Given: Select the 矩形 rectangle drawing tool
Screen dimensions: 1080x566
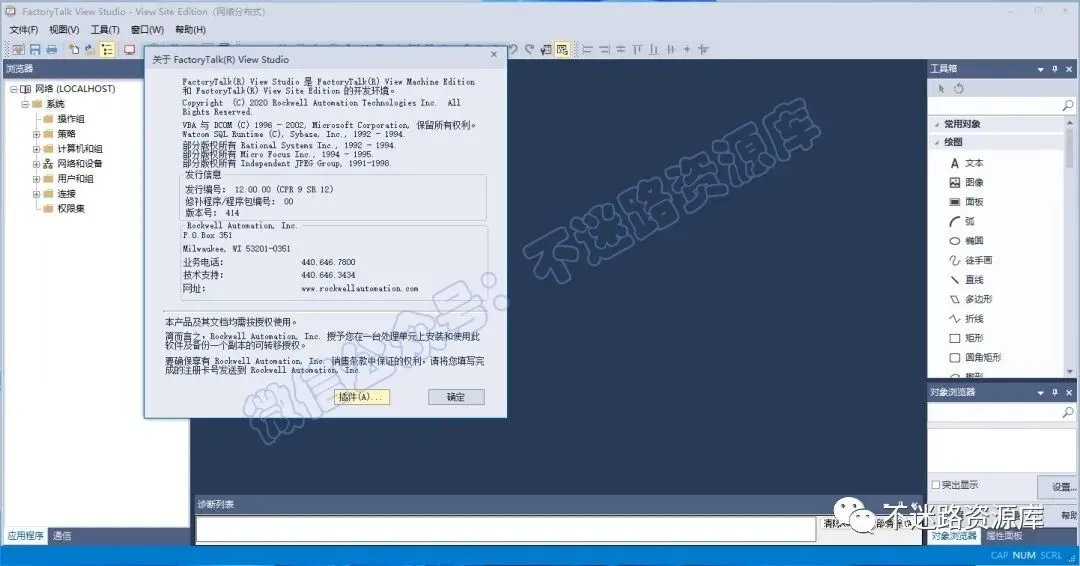Looking at the screenshot, I should coord(966,338).
